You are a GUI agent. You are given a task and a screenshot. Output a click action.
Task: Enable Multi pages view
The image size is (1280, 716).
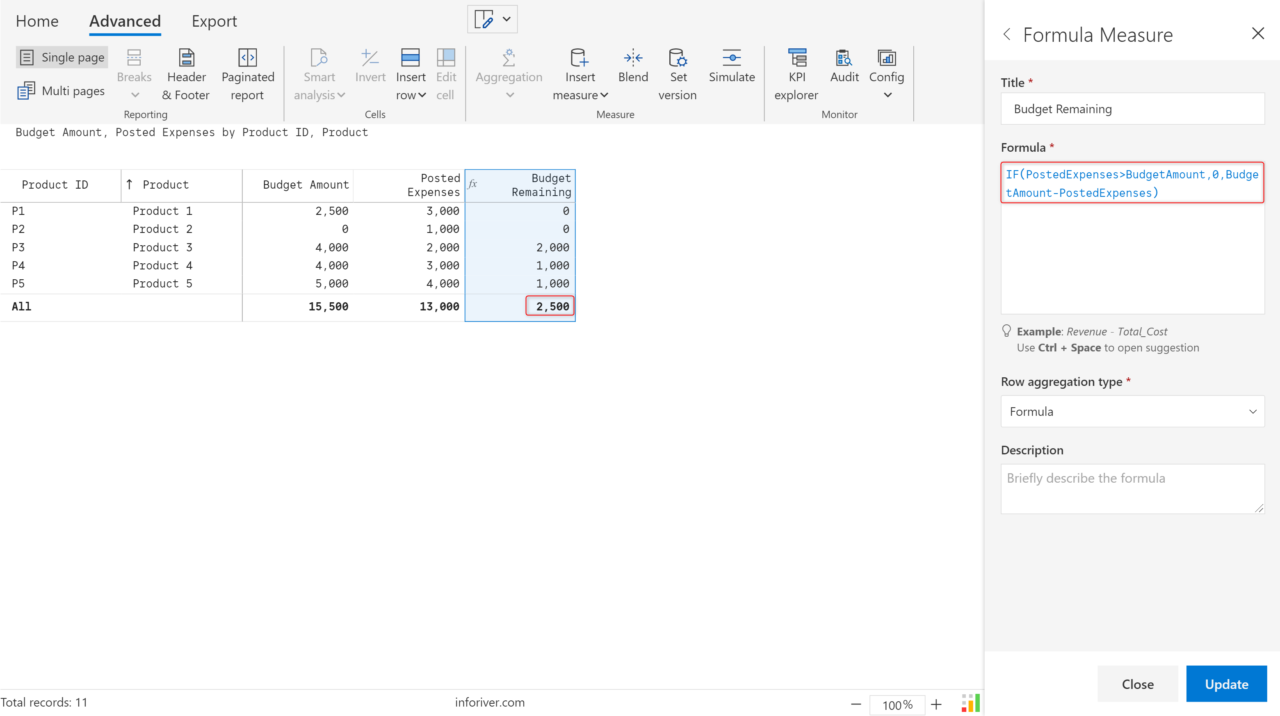pos(61,90)
